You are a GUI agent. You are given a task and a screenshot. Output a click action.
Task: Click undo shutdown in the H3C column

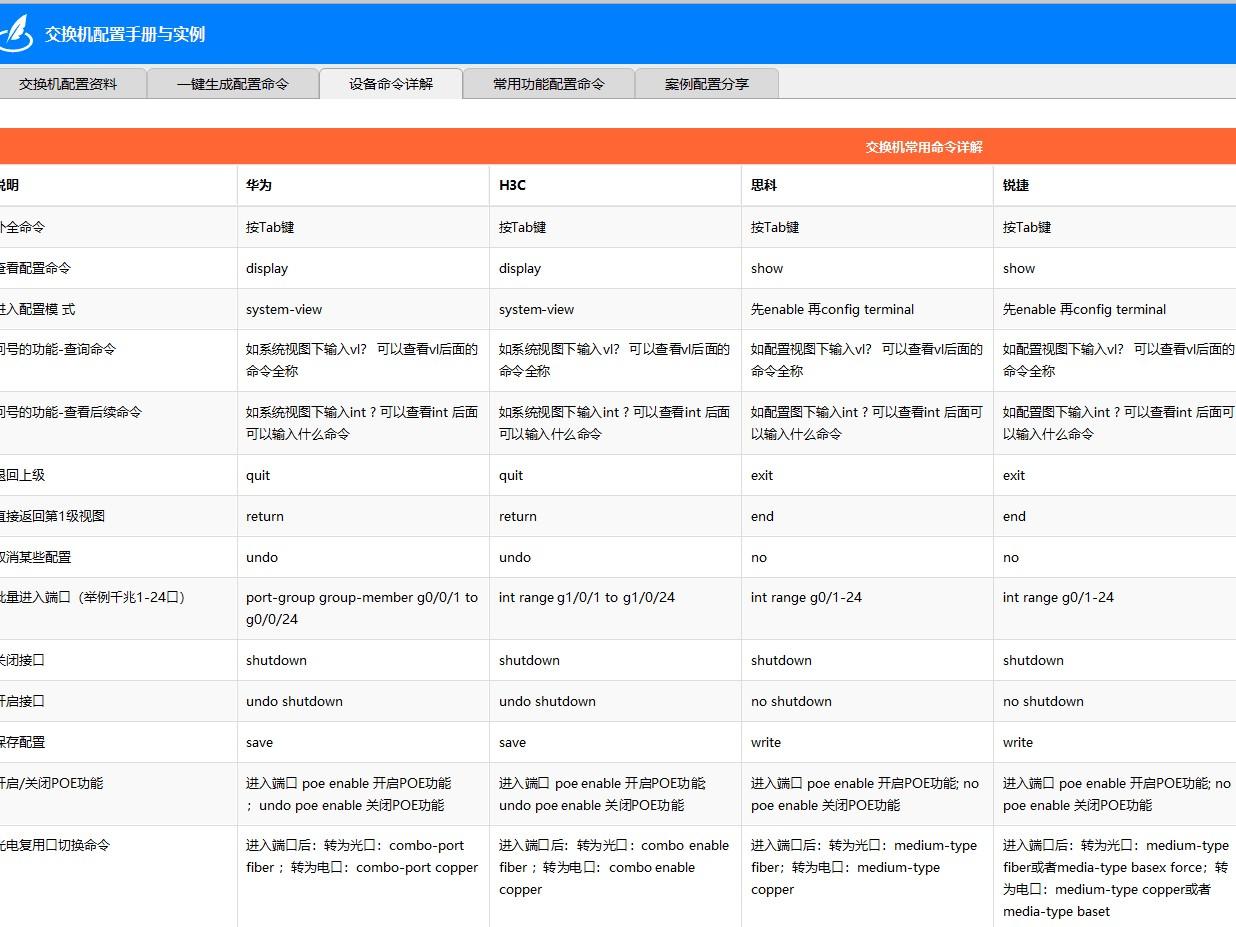pos(547,702)
